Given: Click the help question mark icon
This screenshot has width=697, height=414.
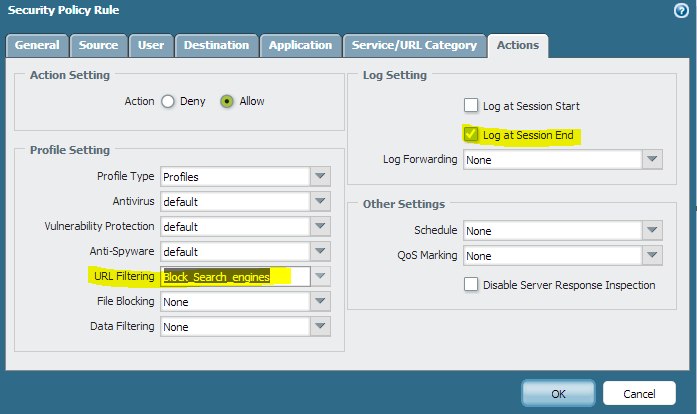Looking at the screenshot, I should coord(681,10).
